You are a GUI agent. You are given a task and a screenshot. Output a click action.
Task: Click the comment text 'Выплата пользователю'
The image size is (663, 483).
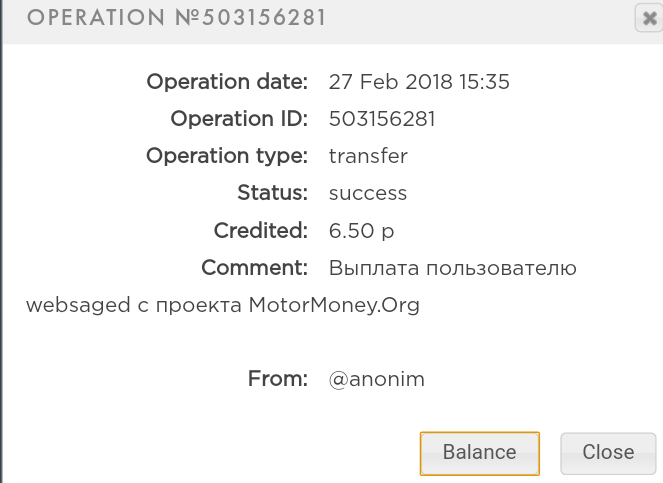pos(452,268)
